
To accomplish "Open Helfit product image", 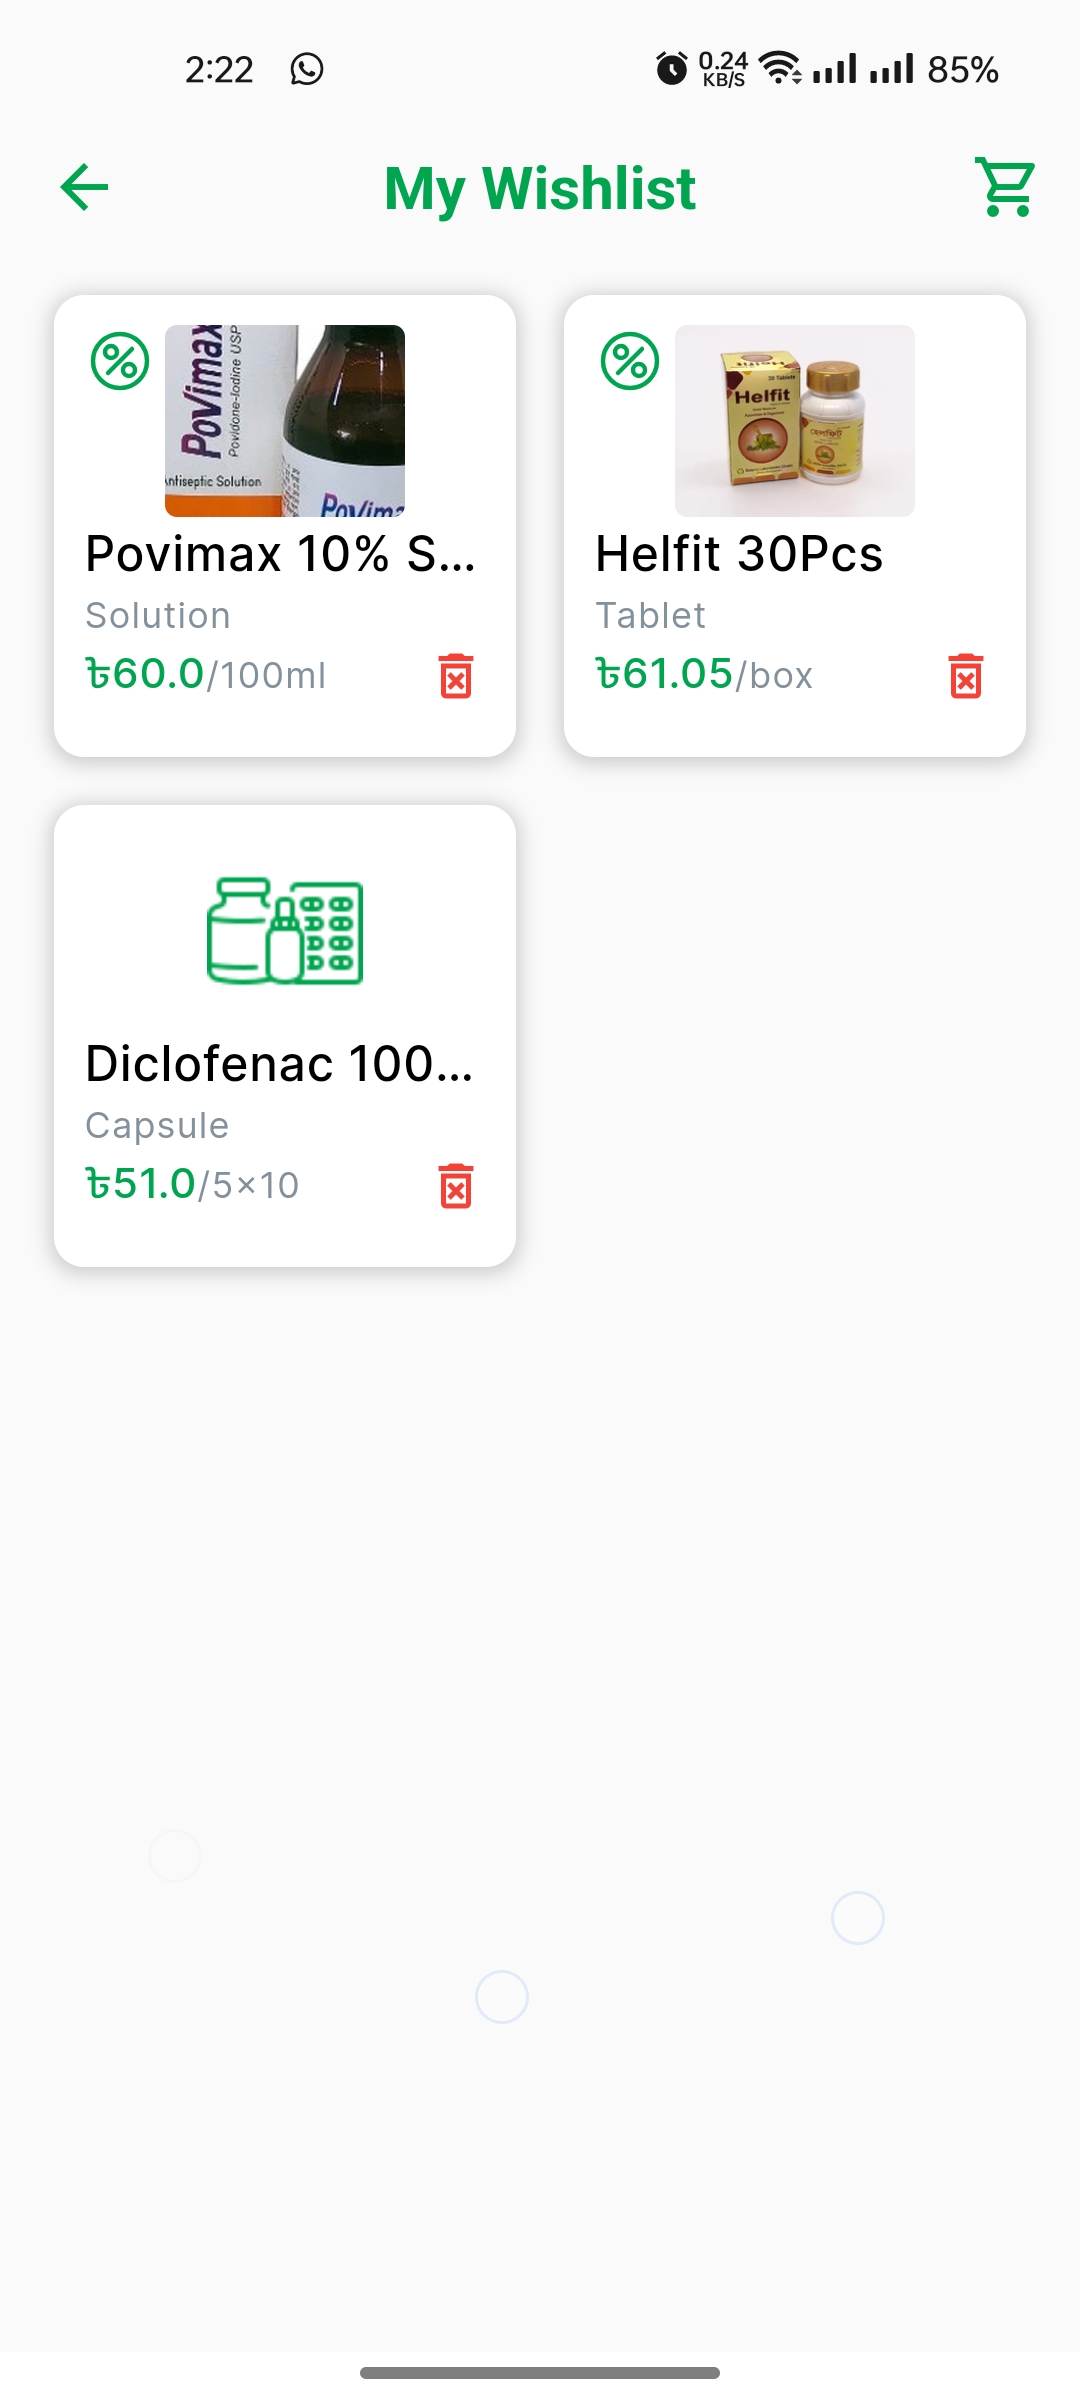I will point(795,421).
